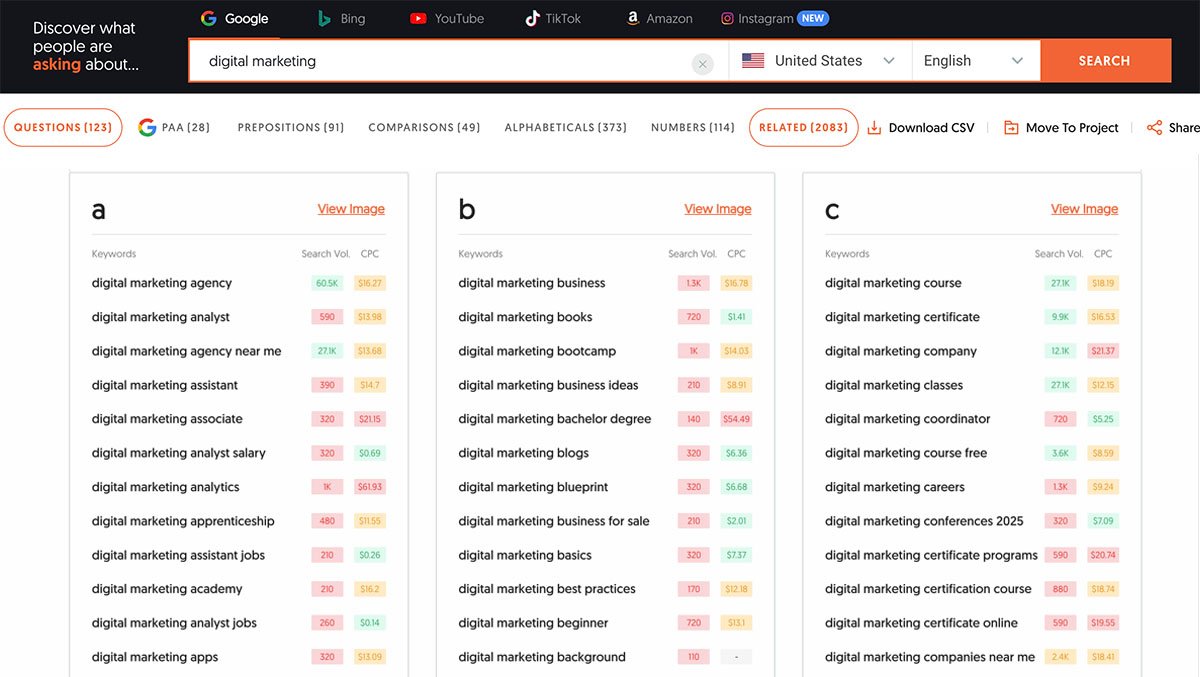This screenshot has width=1200, height=677.
Task: Switch to the Bing source tab
Action: point(341,19)
